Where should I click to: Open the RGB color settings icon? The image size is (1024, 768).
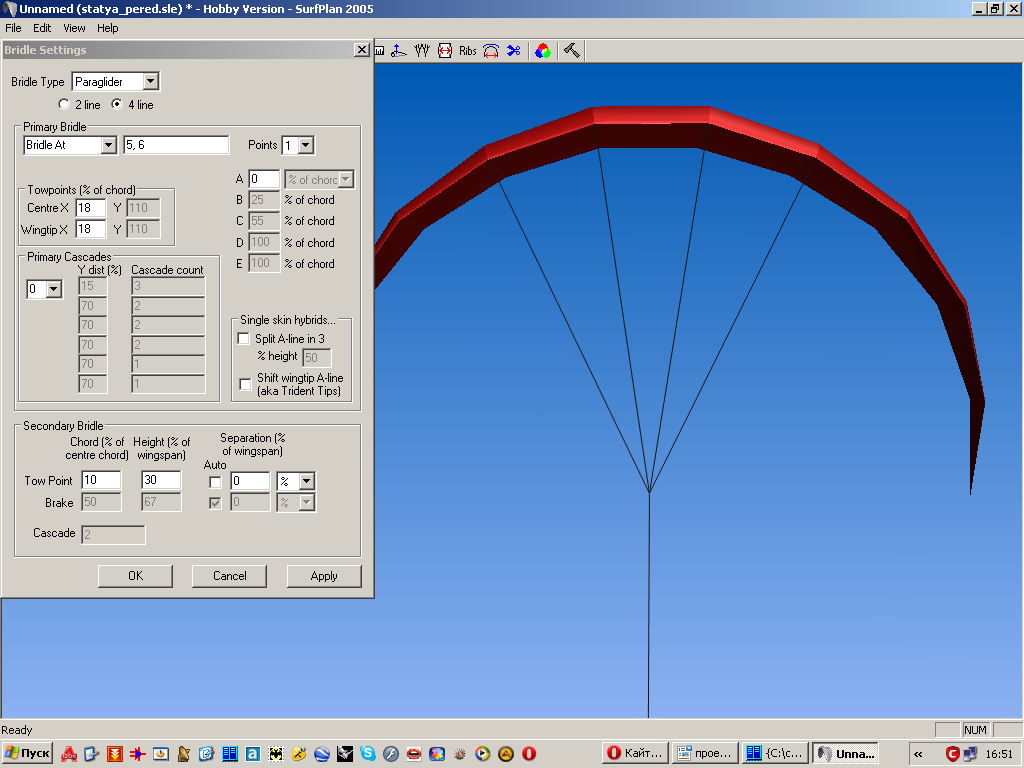pos(542,51)
